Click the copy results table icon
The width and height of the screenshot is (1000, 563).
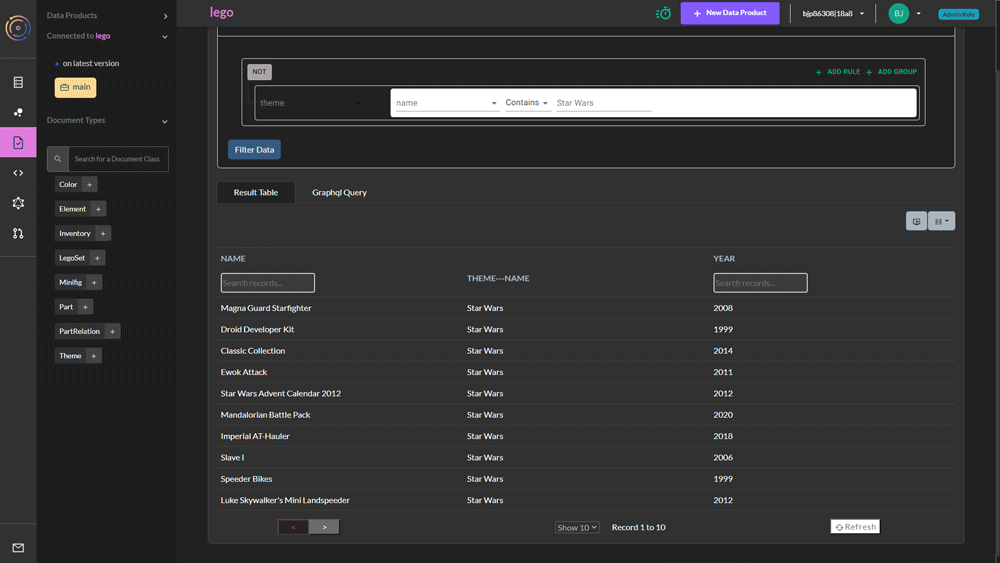(x=916, y=221)
